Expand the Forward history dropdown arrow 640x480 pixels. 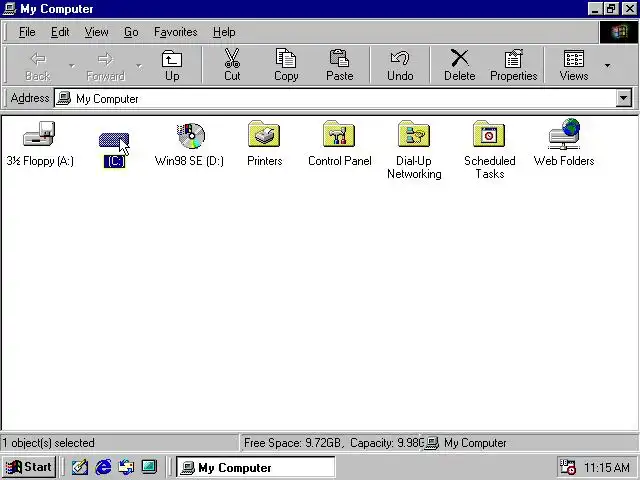point(139,65)
